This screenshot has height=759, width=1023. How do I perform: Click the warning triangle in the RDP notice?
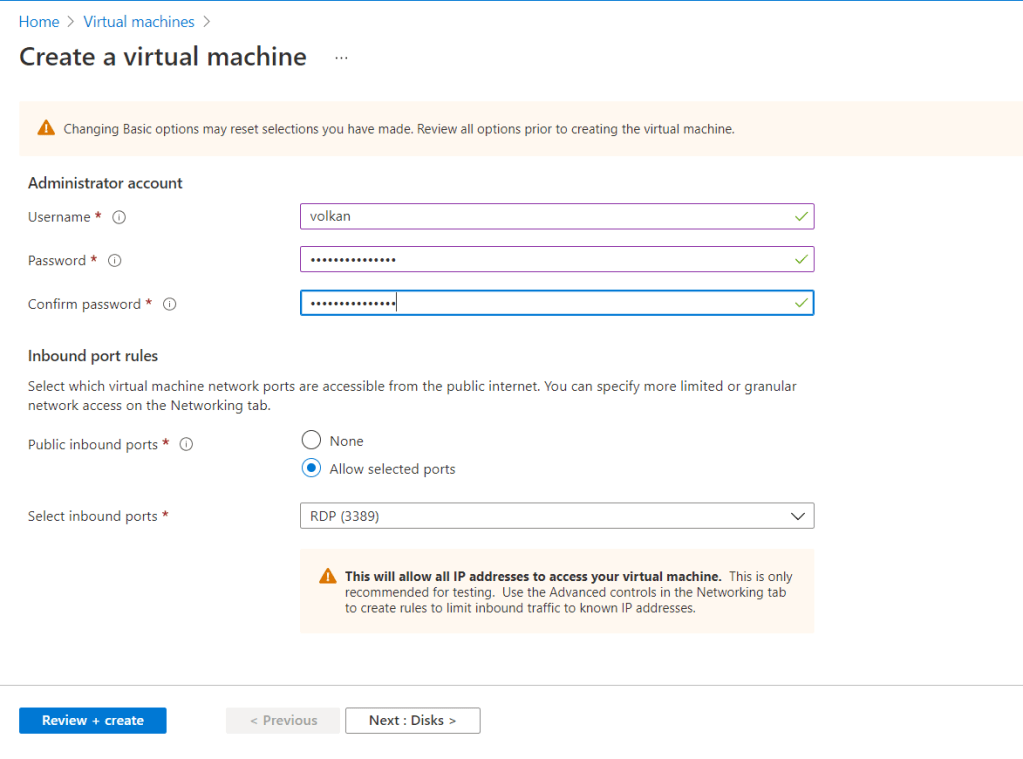pos(327,577)
